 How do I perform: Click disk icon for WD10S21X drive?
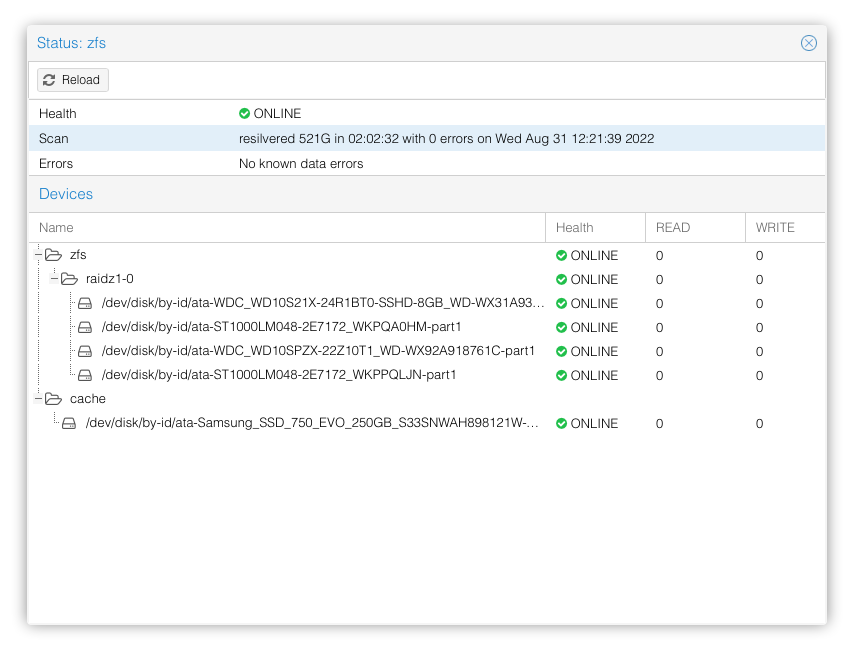click(85, 303)
